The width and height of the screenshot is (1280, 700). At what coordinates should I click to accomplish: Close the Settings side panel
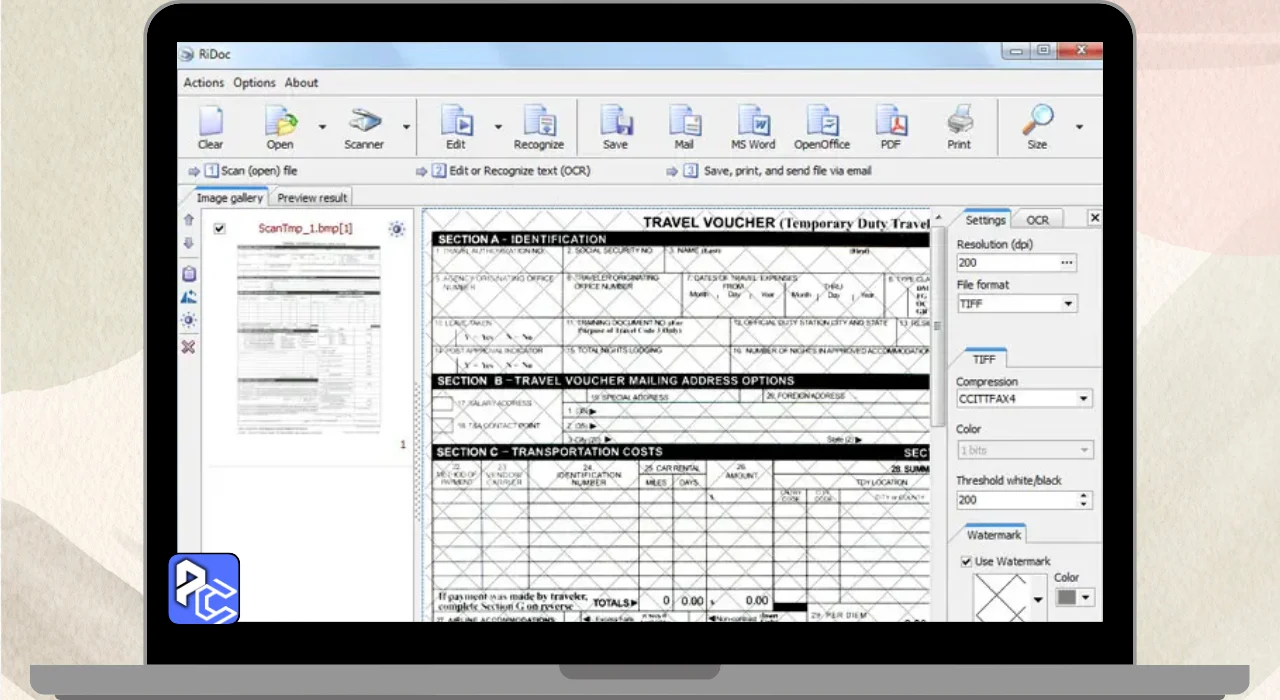coord(1094,218)
